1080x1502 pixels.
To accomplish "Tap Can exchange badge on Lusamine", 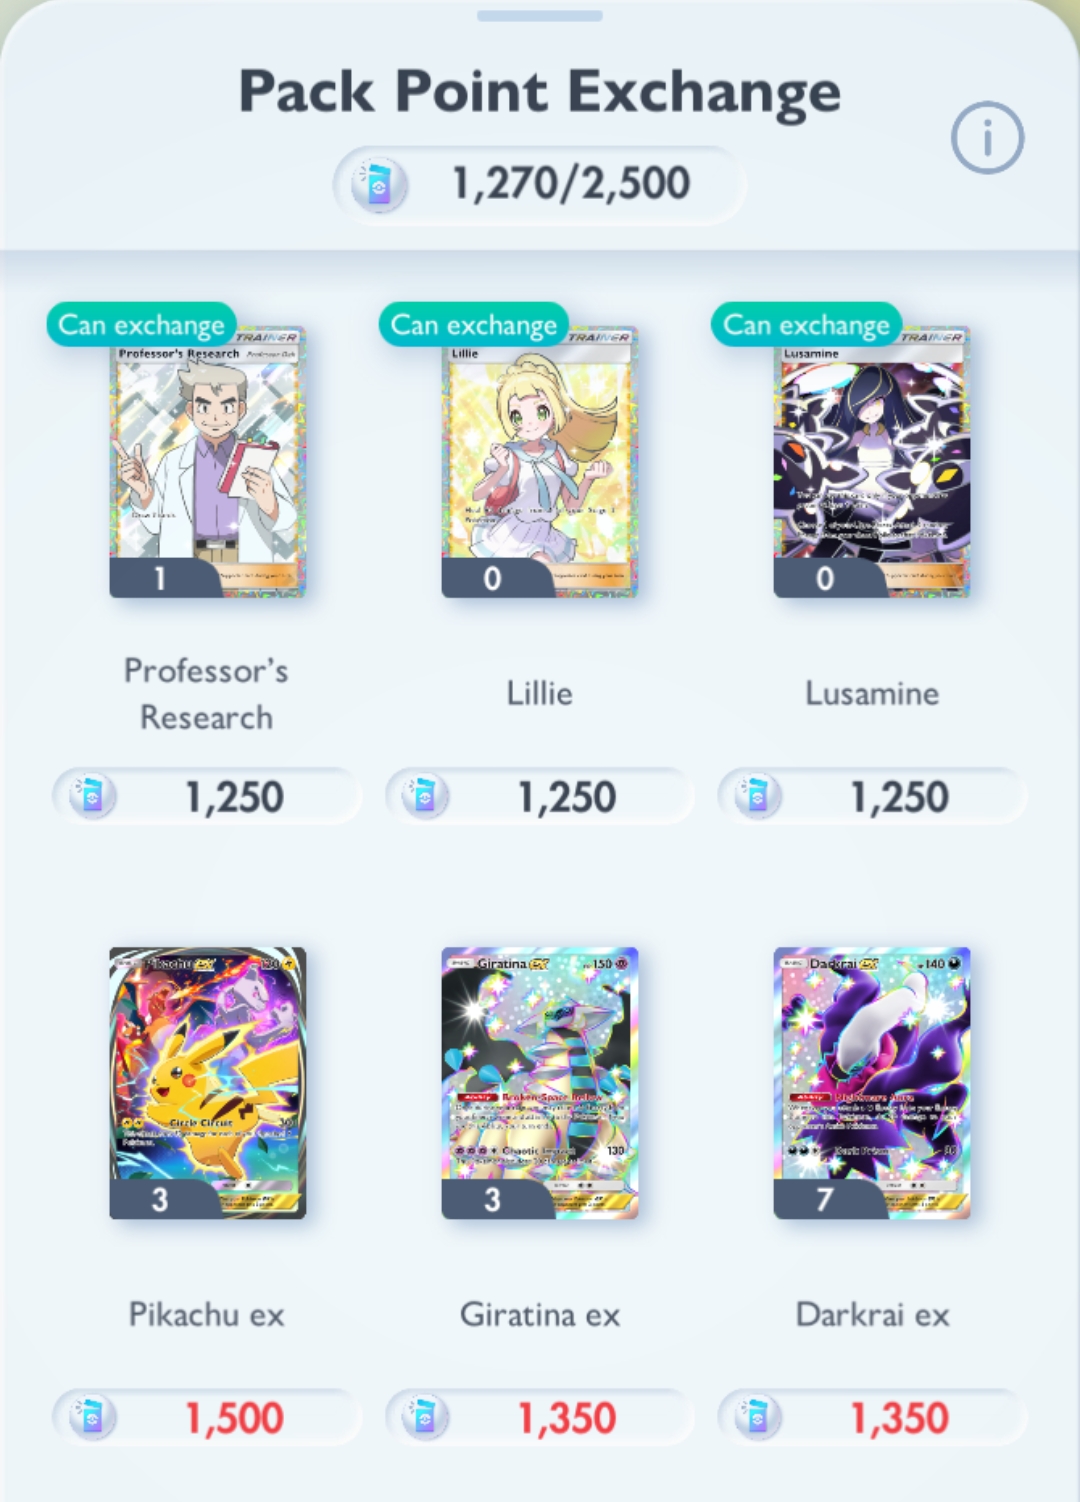I will [807, 325].
